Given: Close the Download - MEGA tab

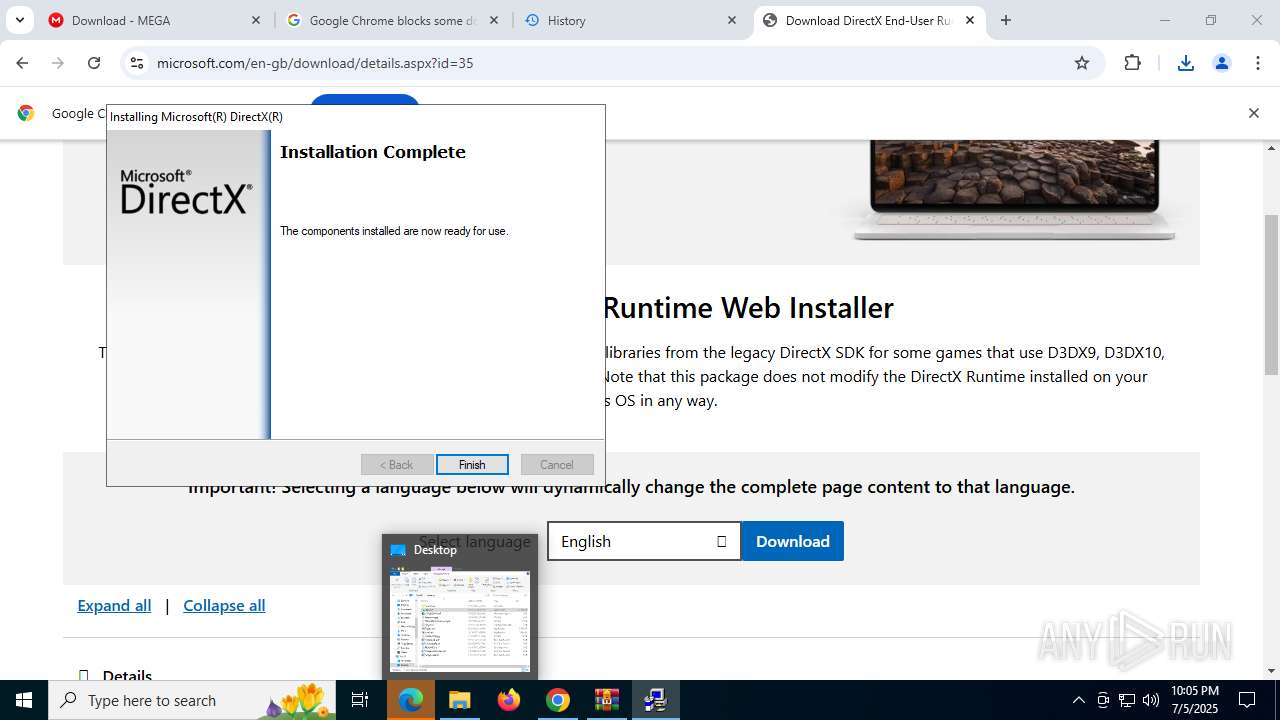Looking at the screenshot, I should [256, 20].
